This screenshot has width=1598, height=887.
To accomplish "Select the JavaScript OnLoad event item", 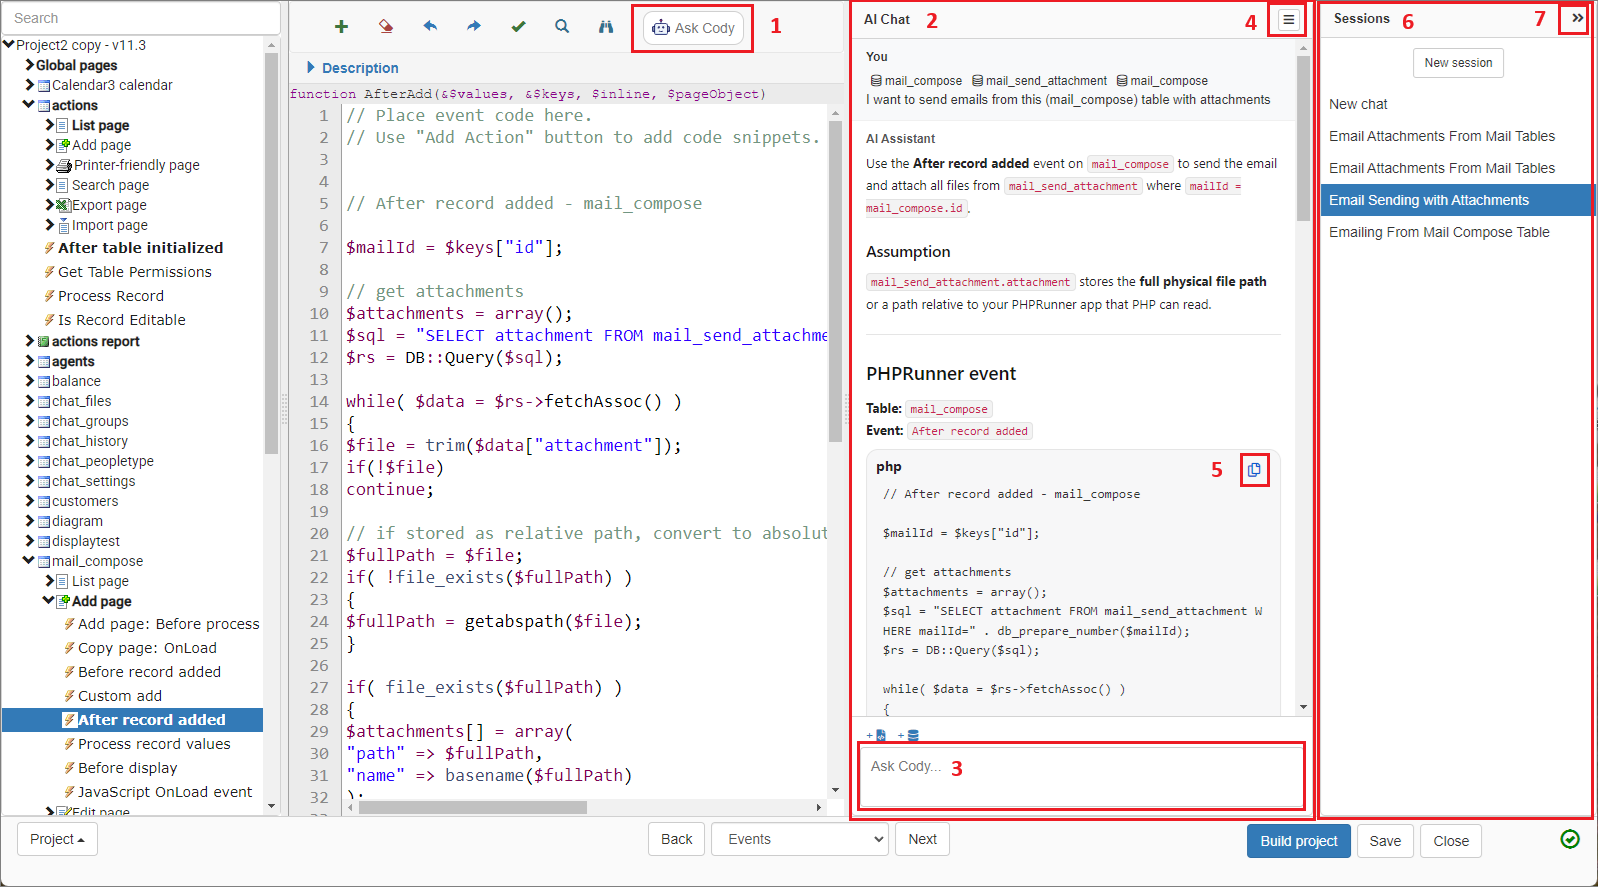I will click(165, 792).
